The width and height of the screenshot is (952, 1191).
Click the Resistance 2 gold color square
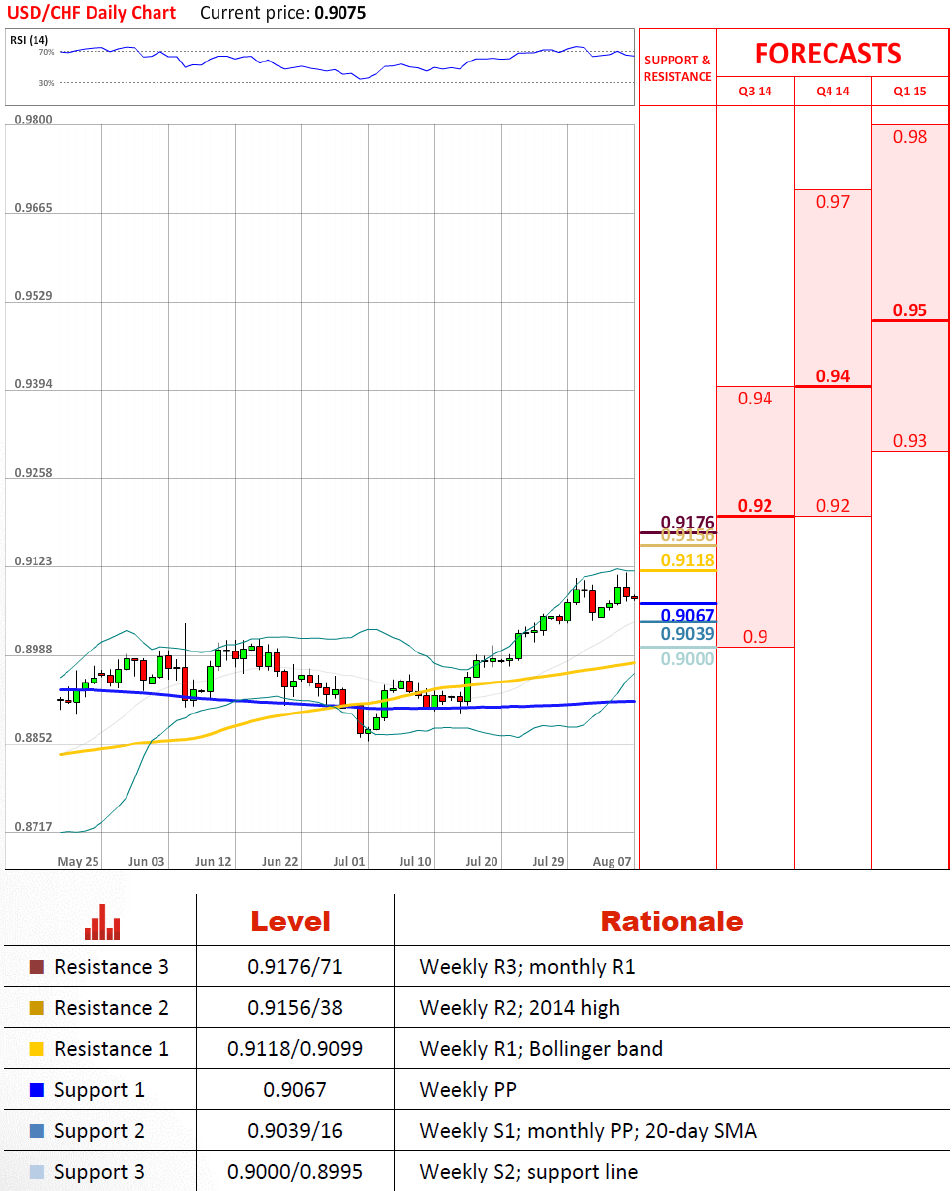[x=37, y=1008]
